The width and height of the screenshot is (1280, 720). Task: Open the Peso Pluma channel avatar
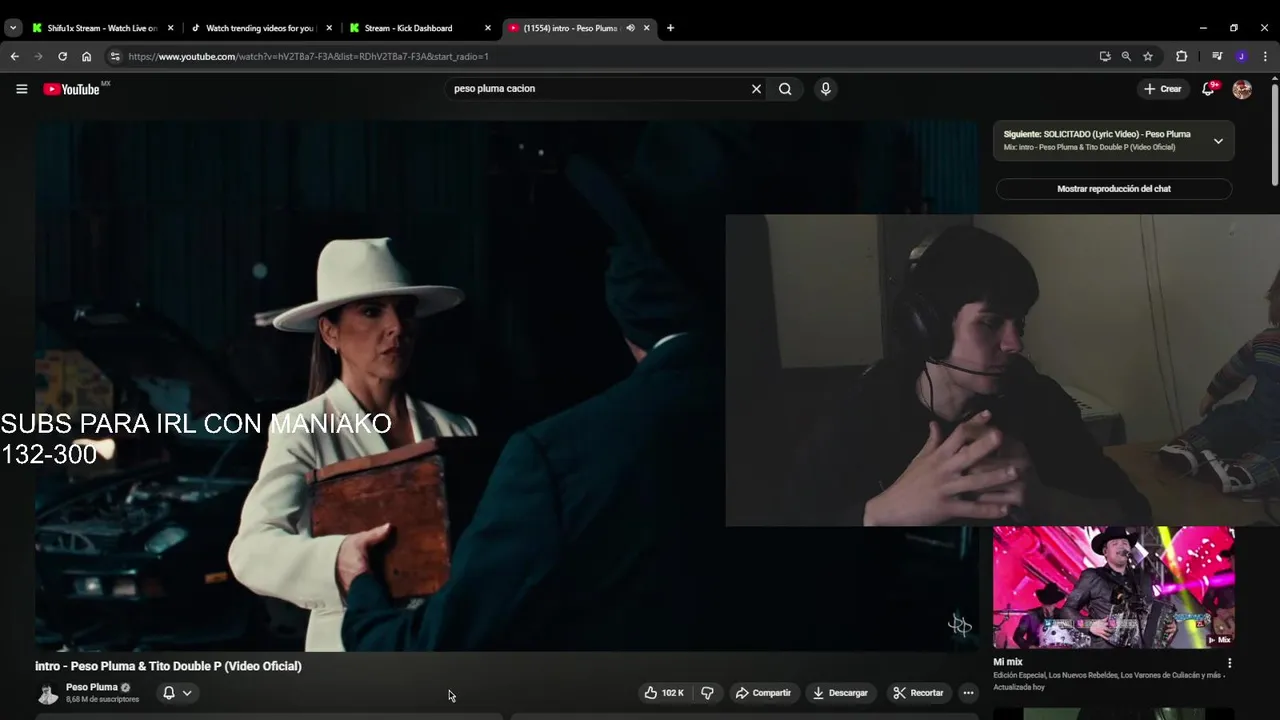[x=47, y=694]
